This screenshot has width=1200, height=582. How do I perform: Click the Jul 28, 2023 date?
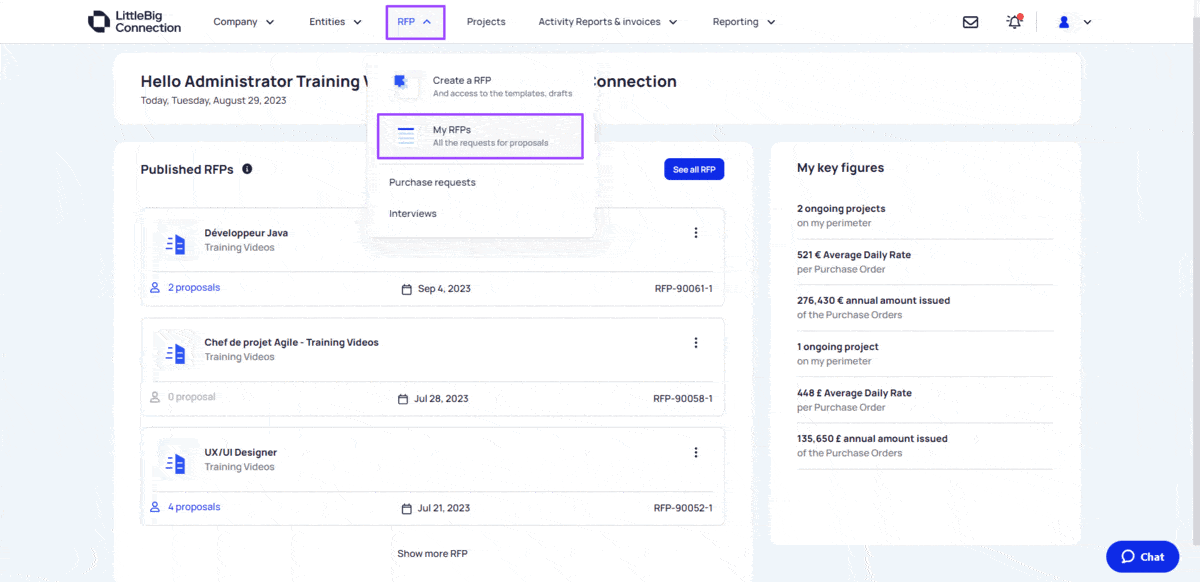point(441,399)
